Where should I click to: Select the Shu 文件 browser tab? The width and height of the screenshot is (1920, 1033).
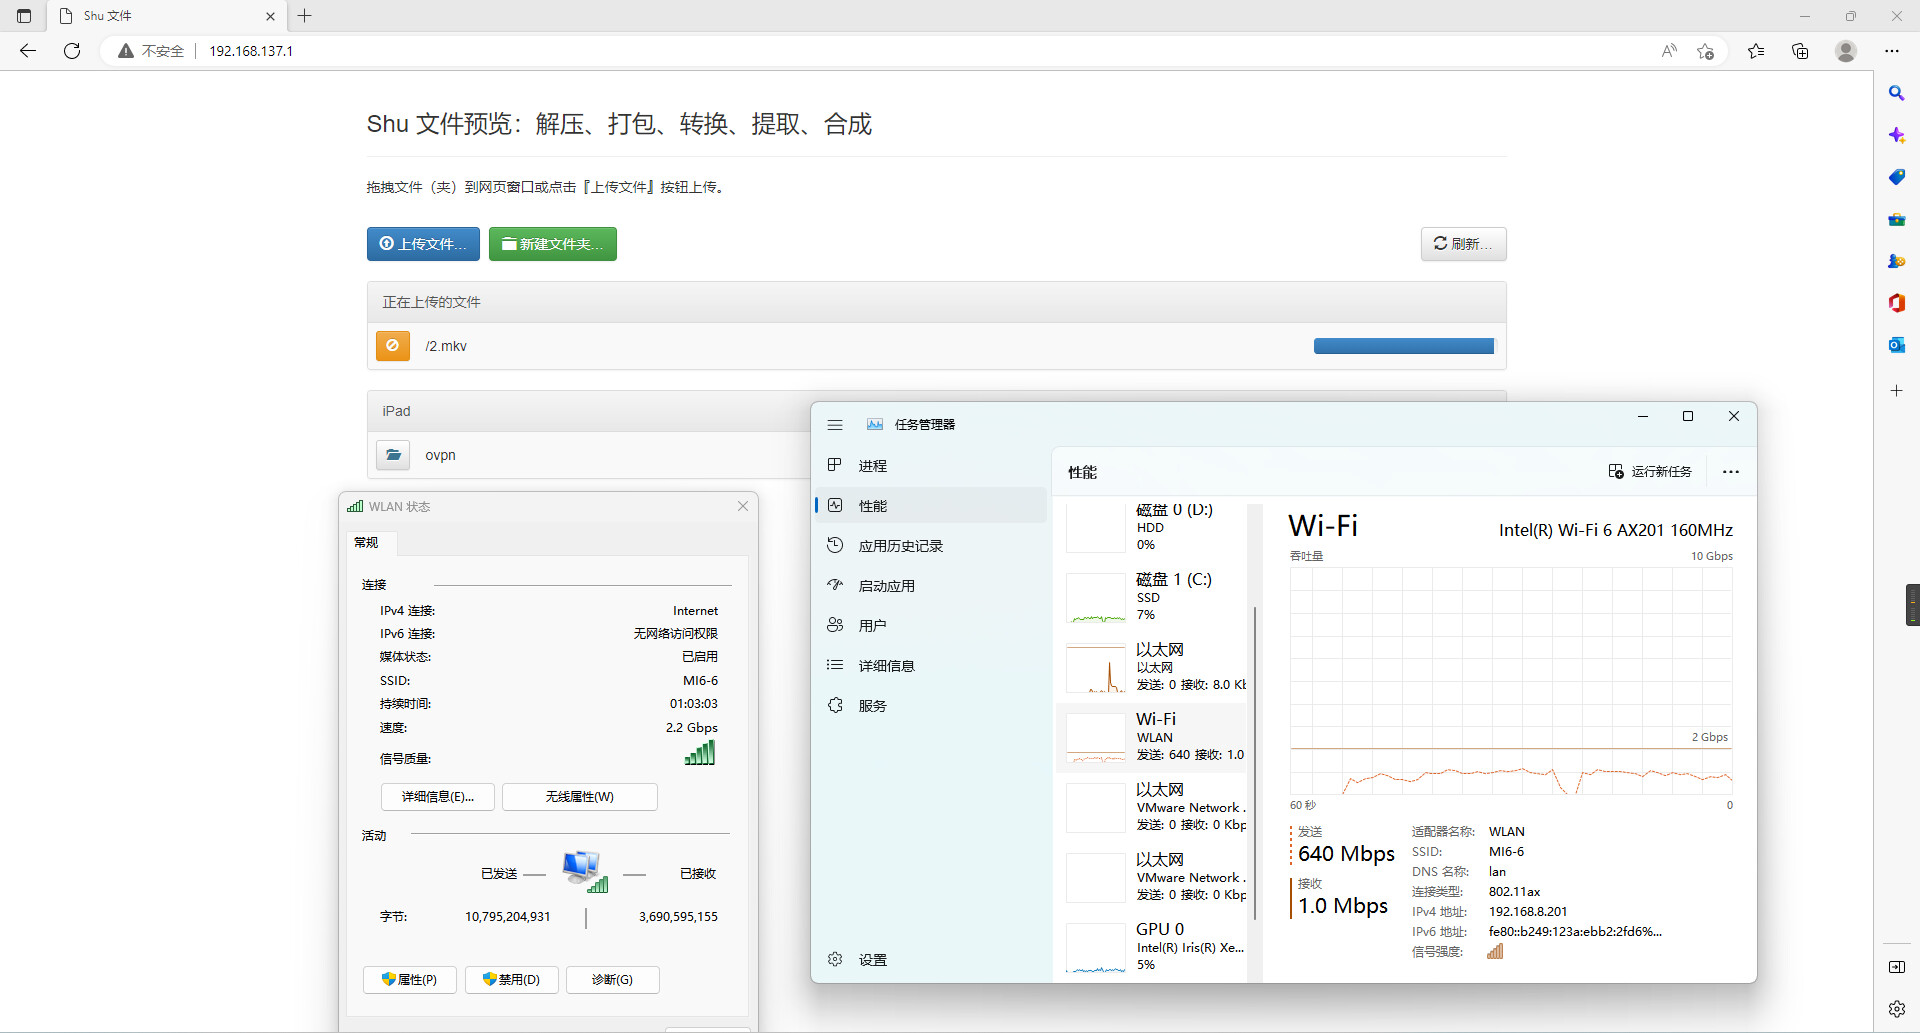point(166,16)
